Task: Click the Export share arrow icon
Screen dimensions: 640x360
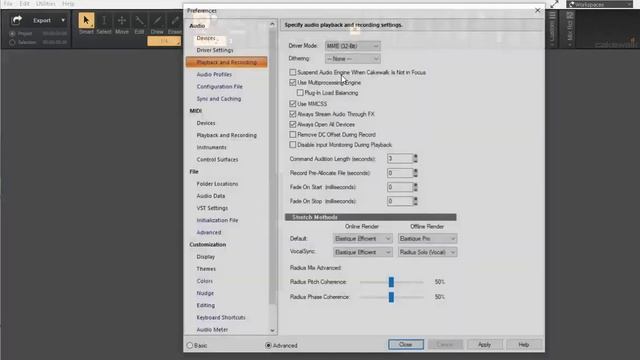Action: (x=16, y=20)
